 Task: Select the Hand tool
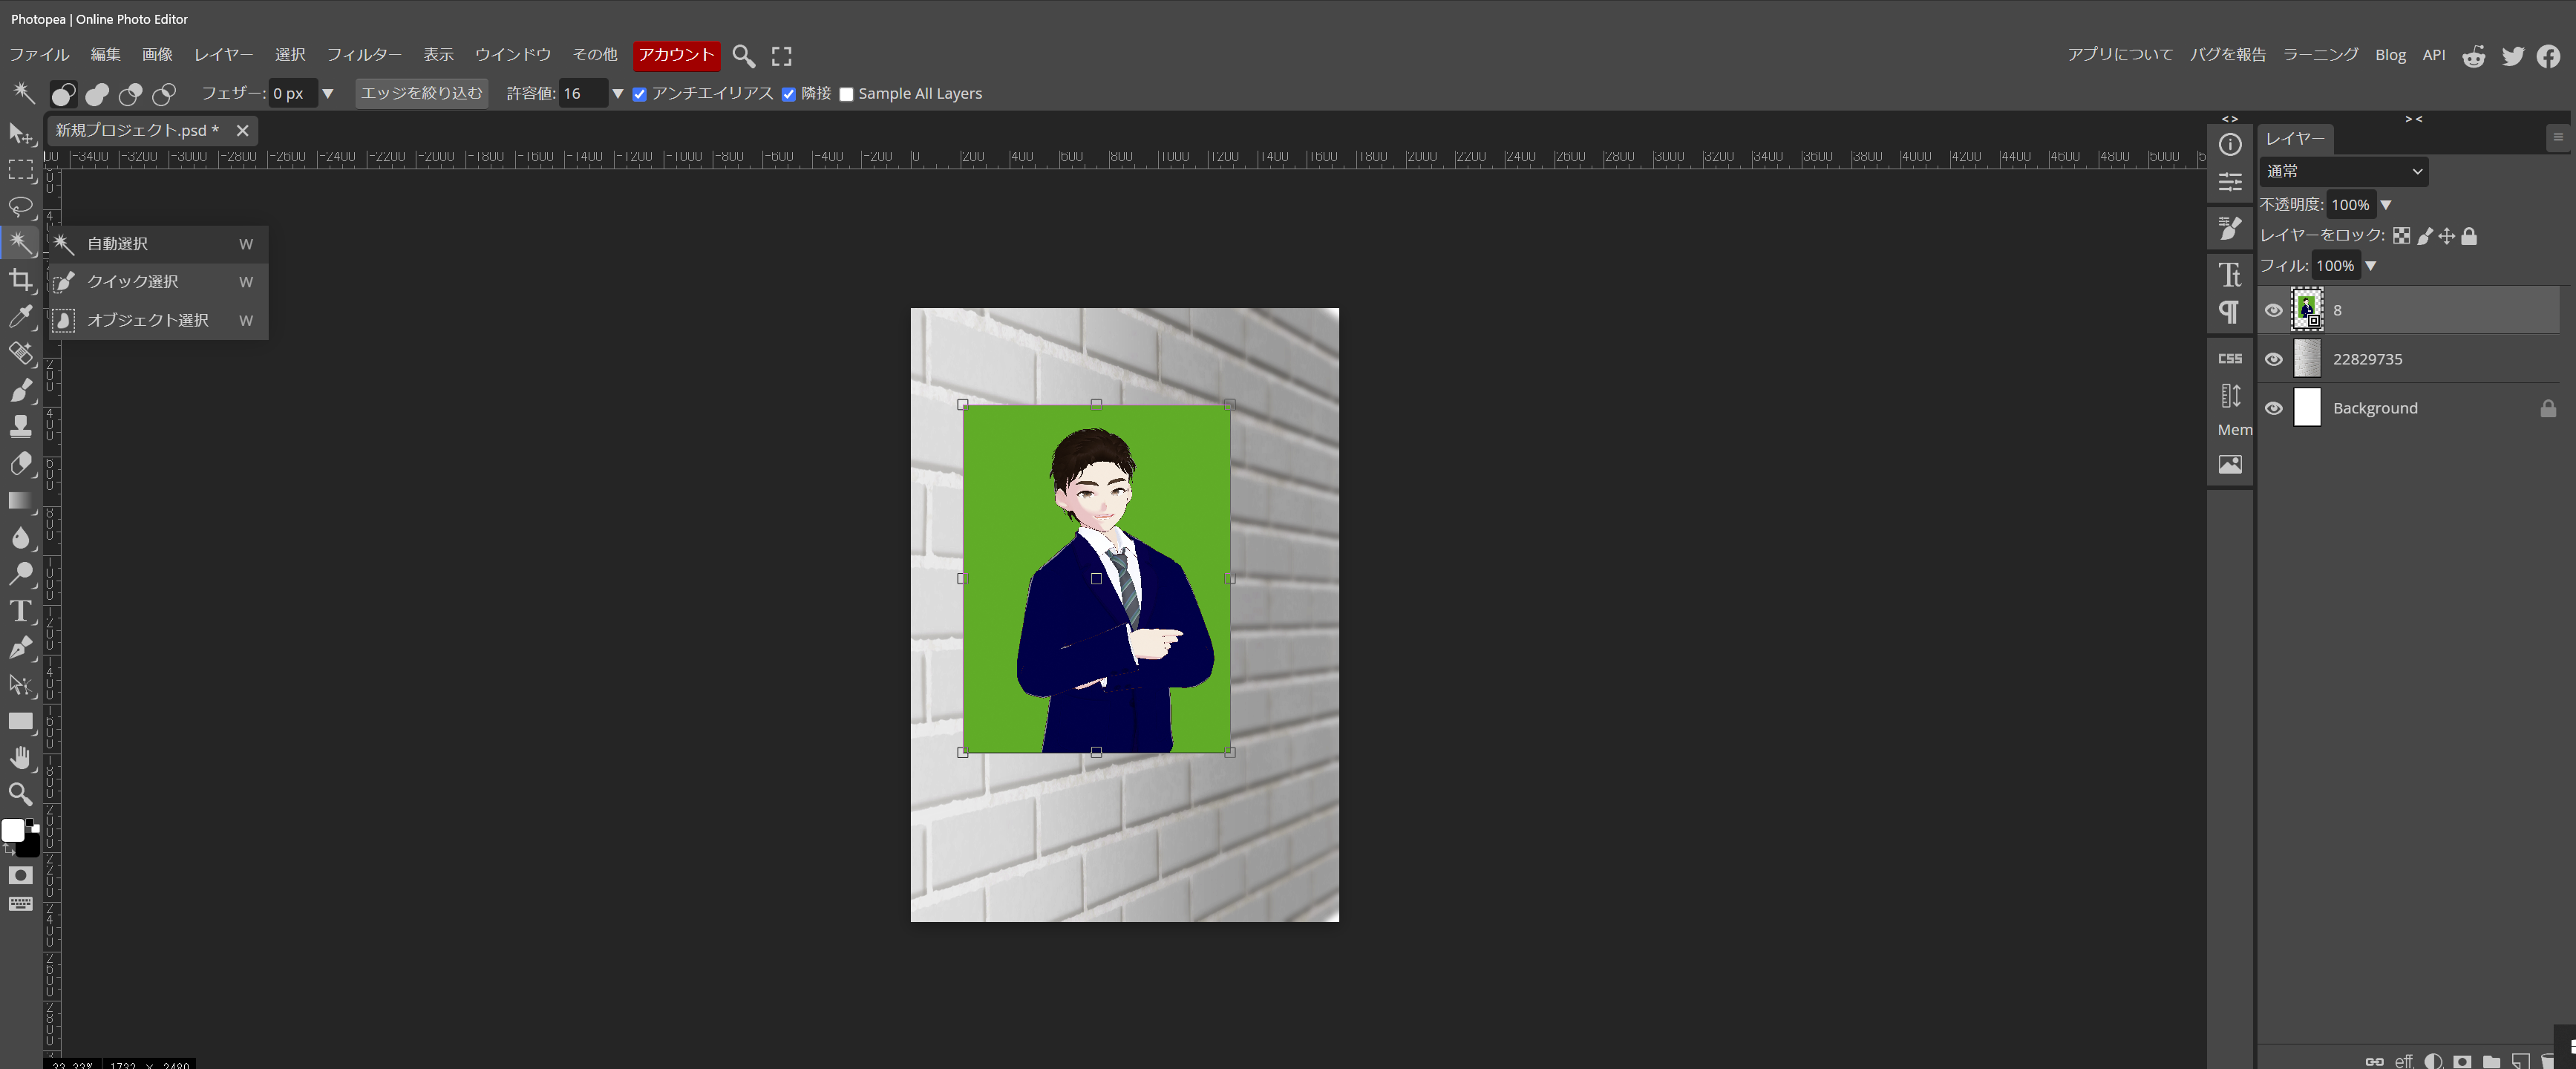point(20,758)
